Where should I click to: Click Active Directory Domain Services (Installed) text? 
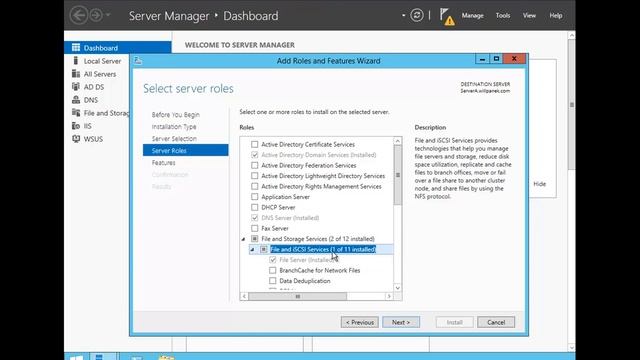point(319,155)
